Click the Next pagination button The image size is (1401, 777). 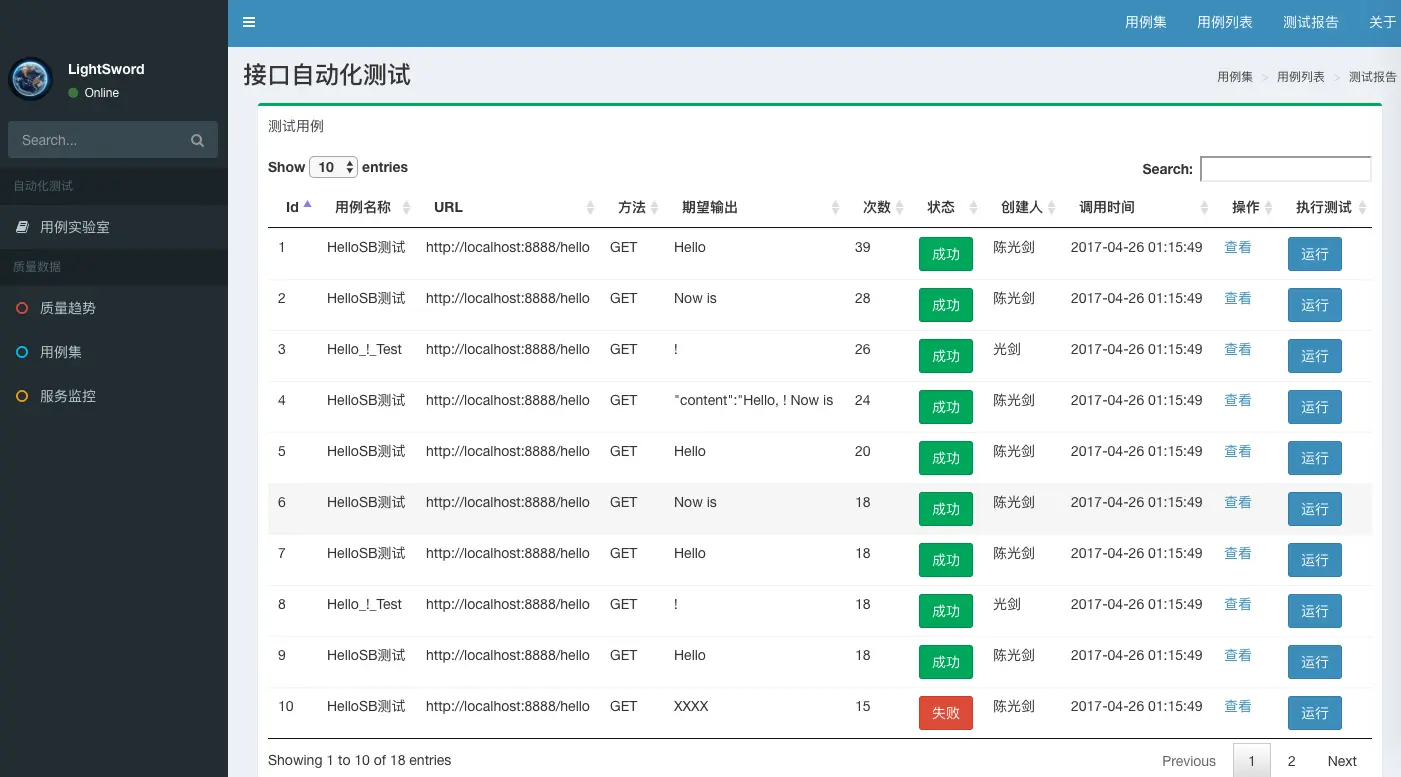coord(1342,761)
